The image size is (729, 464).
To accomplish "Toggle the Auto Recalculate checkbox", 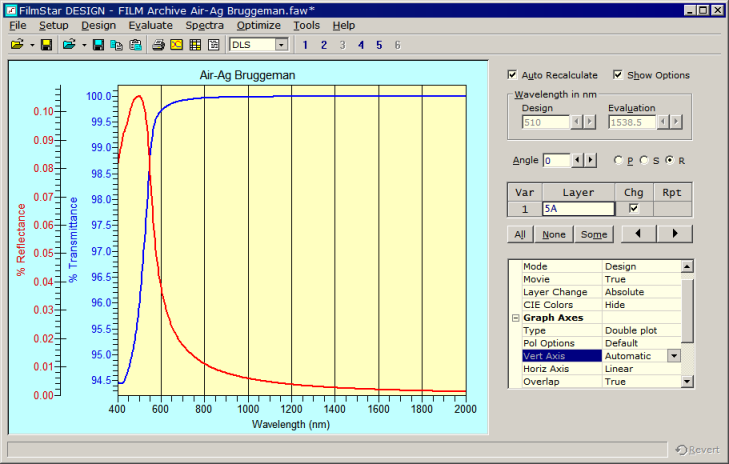I will [512, 75].
